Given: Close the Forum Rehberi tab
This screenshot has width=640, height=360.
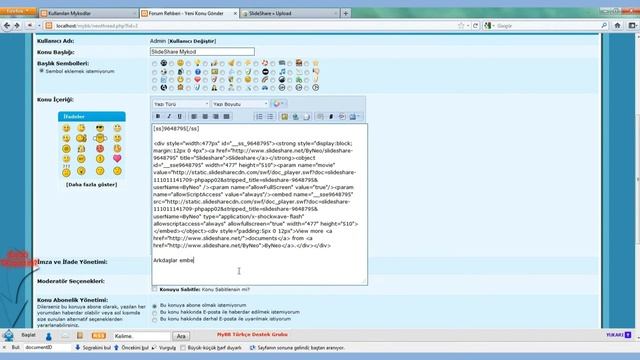Looking at the screenshot, I should pyautogui.click(x=235, y=13).
